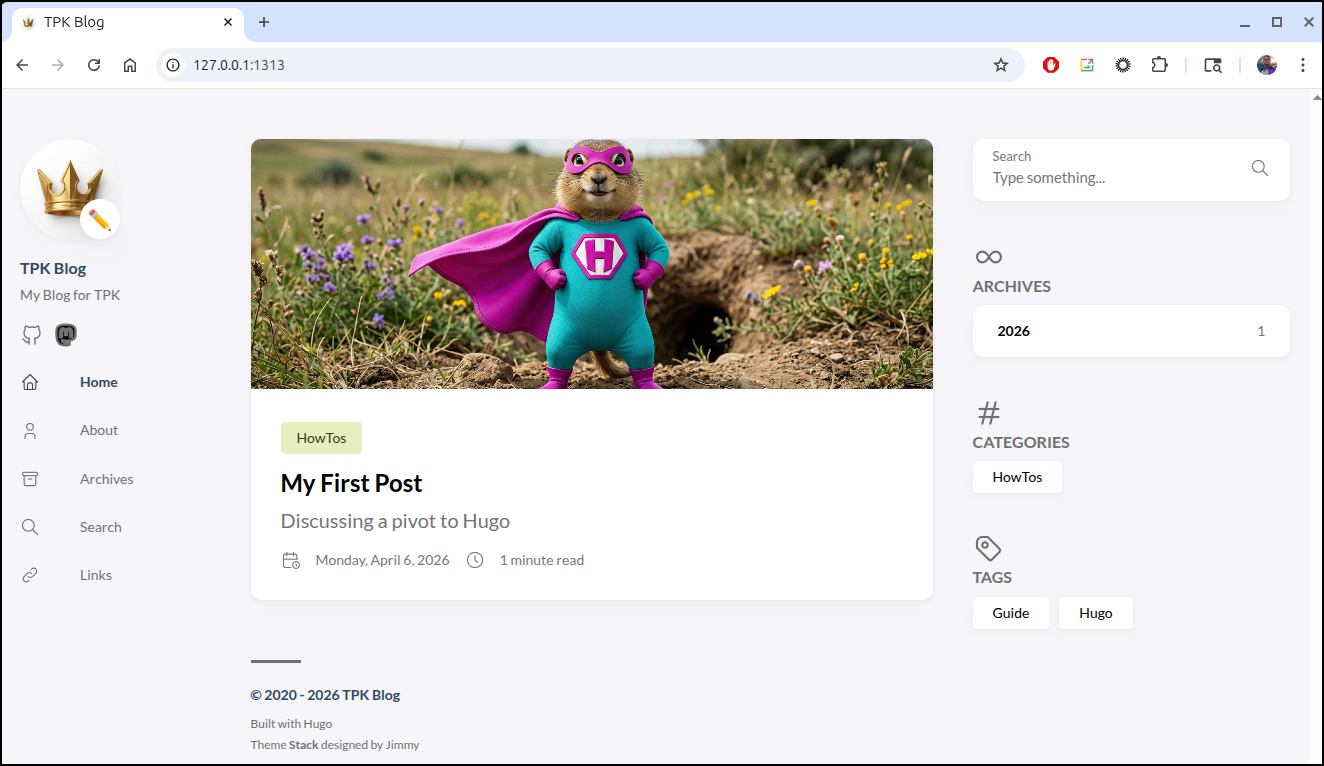Open Chrome three-dot menu
The image size is (1324, 766).
tap(1302, 65)
